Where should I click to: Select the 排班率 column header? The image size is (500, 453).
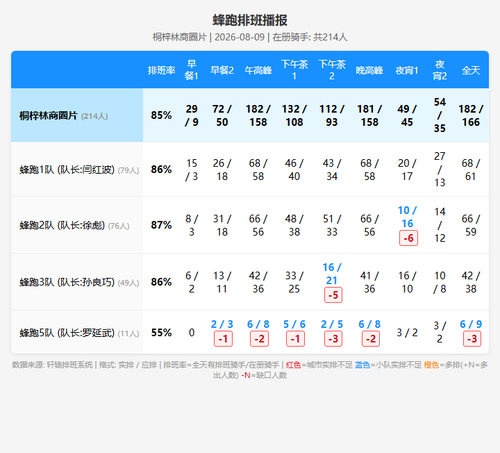click(161, 70)
